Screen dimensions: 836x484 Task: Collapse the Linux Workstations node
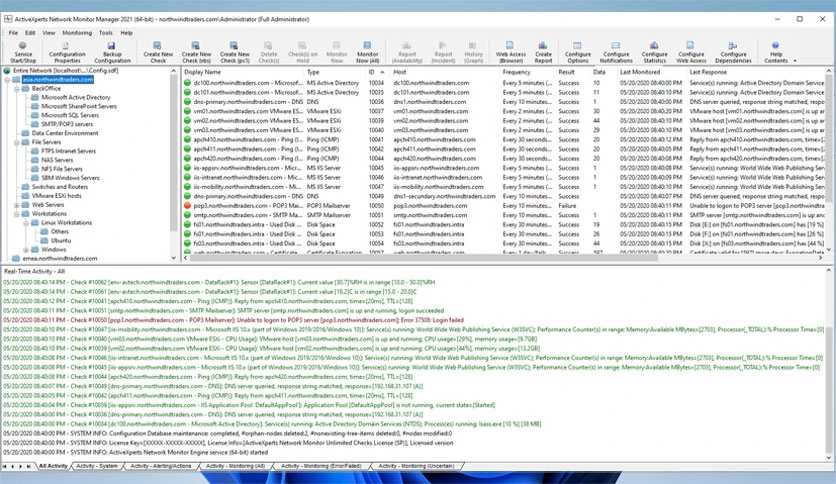point(26,223)
